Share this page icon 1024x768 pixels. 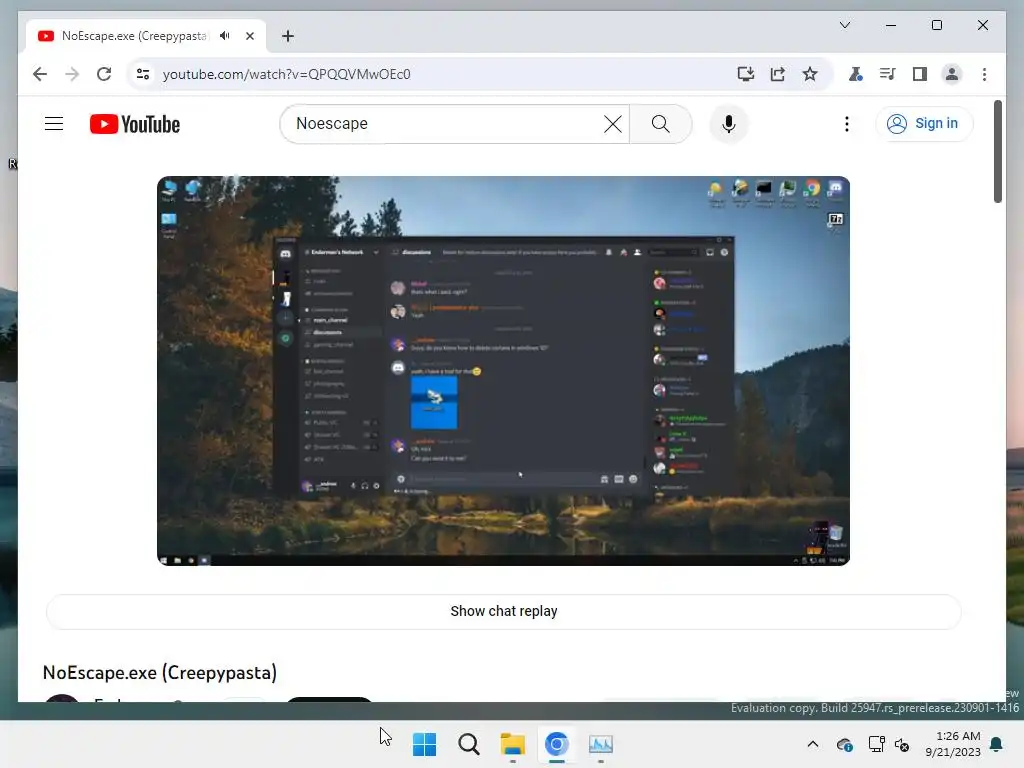(777, 74)
